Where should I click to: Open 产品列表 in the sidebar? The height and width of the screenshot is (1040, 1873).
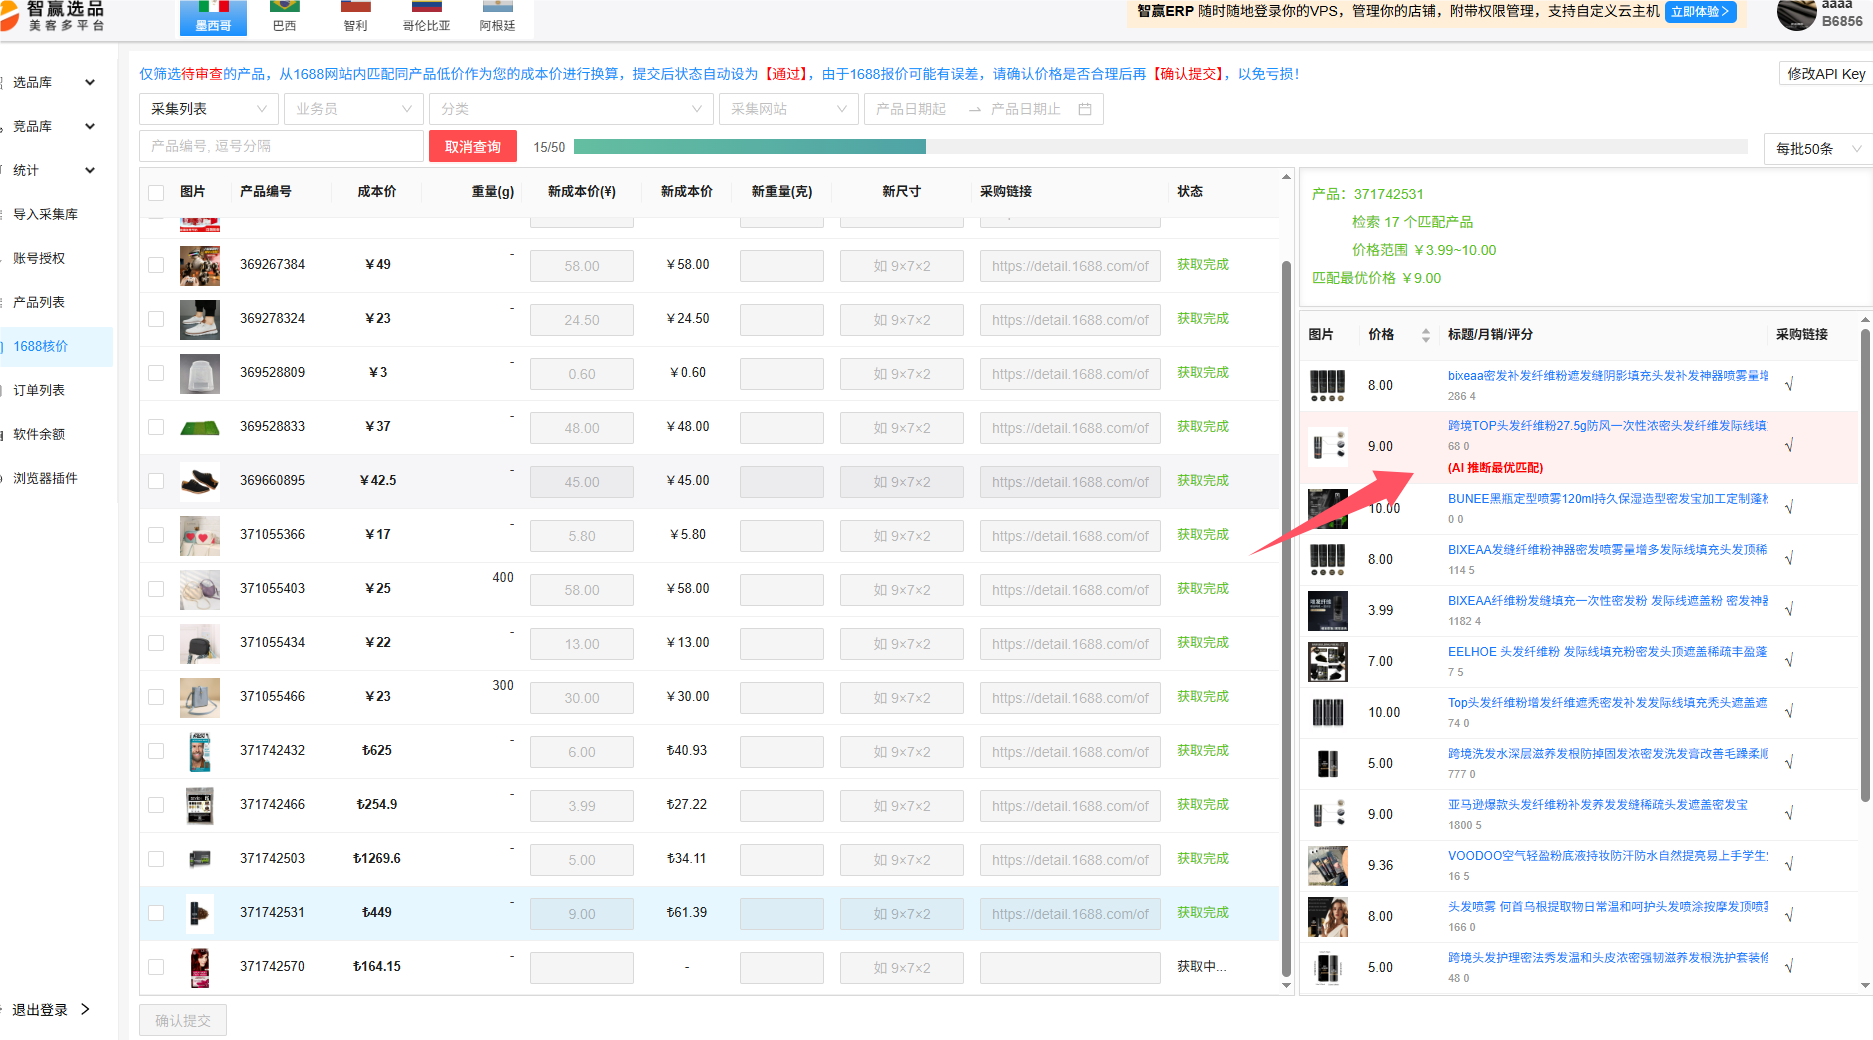coord(39,302)
